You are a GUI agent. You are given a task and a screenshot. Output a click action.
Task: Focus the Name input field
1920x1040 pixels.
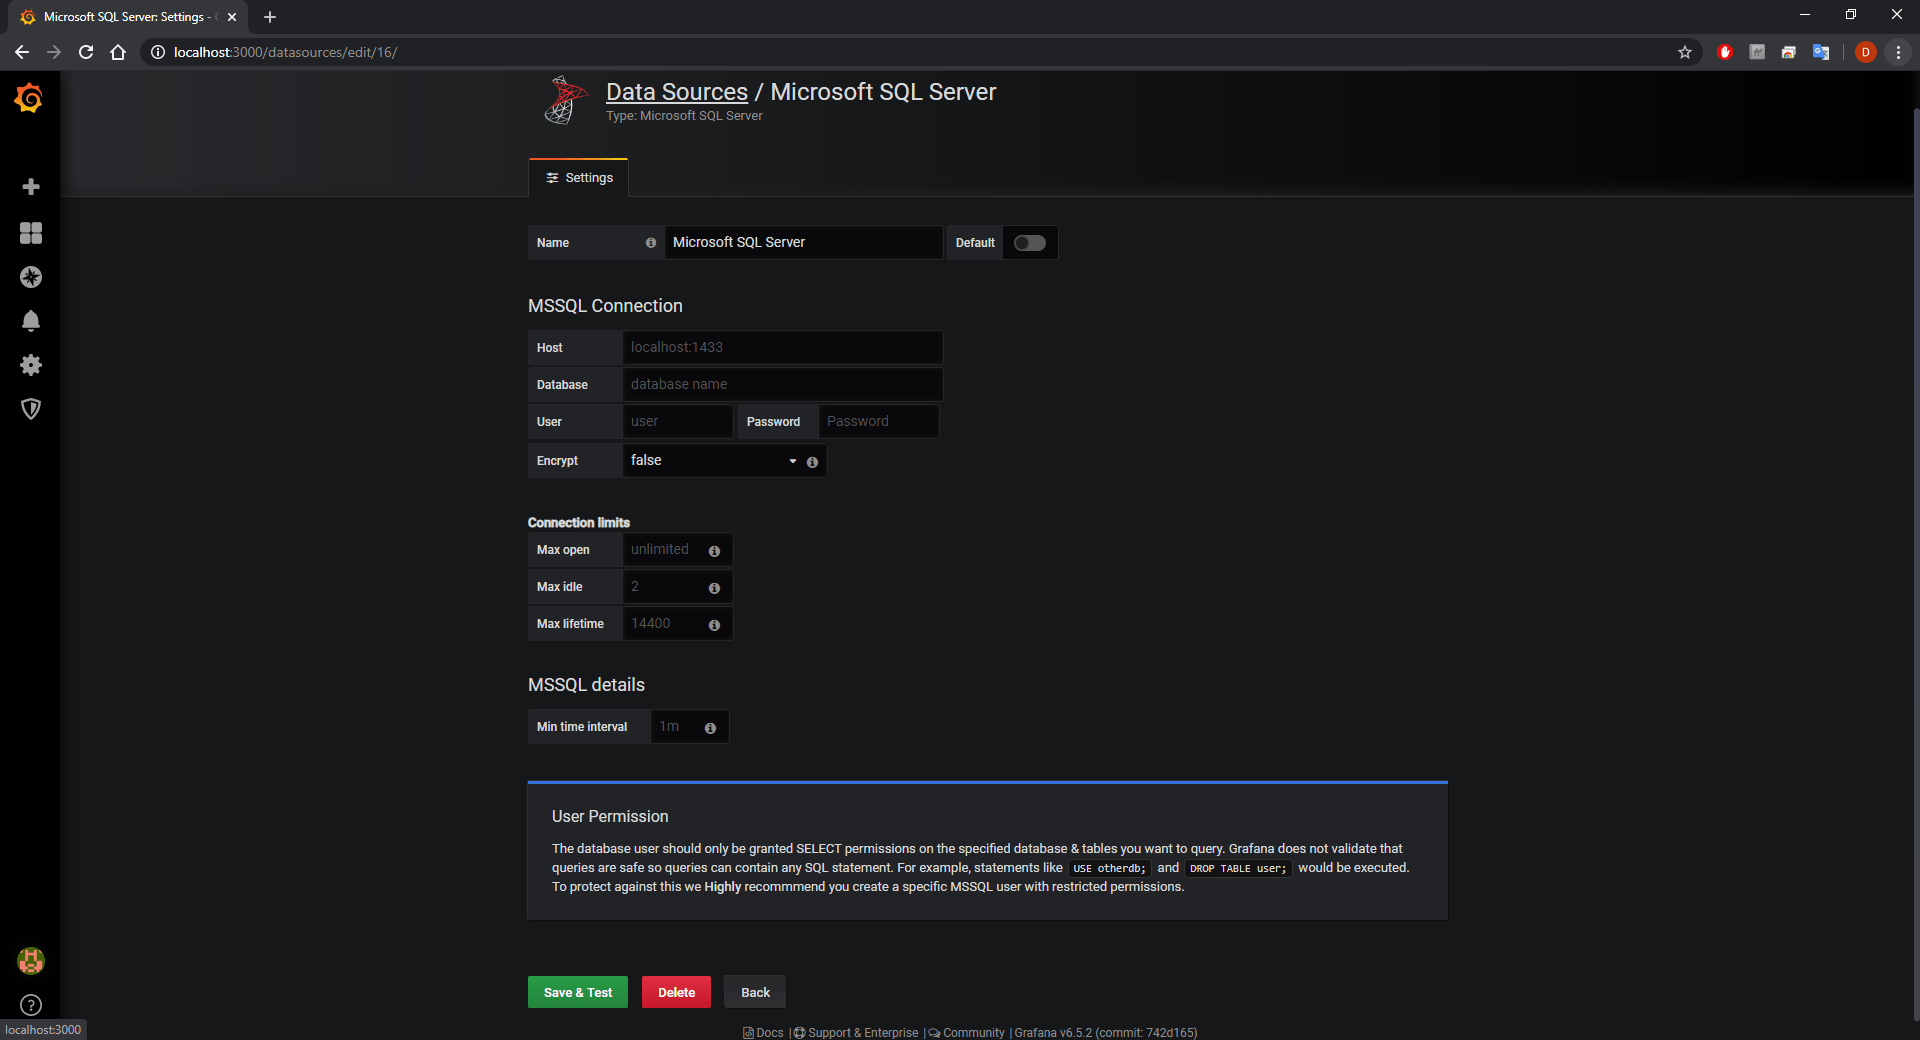pyautogui.click(x=803, y=243)
